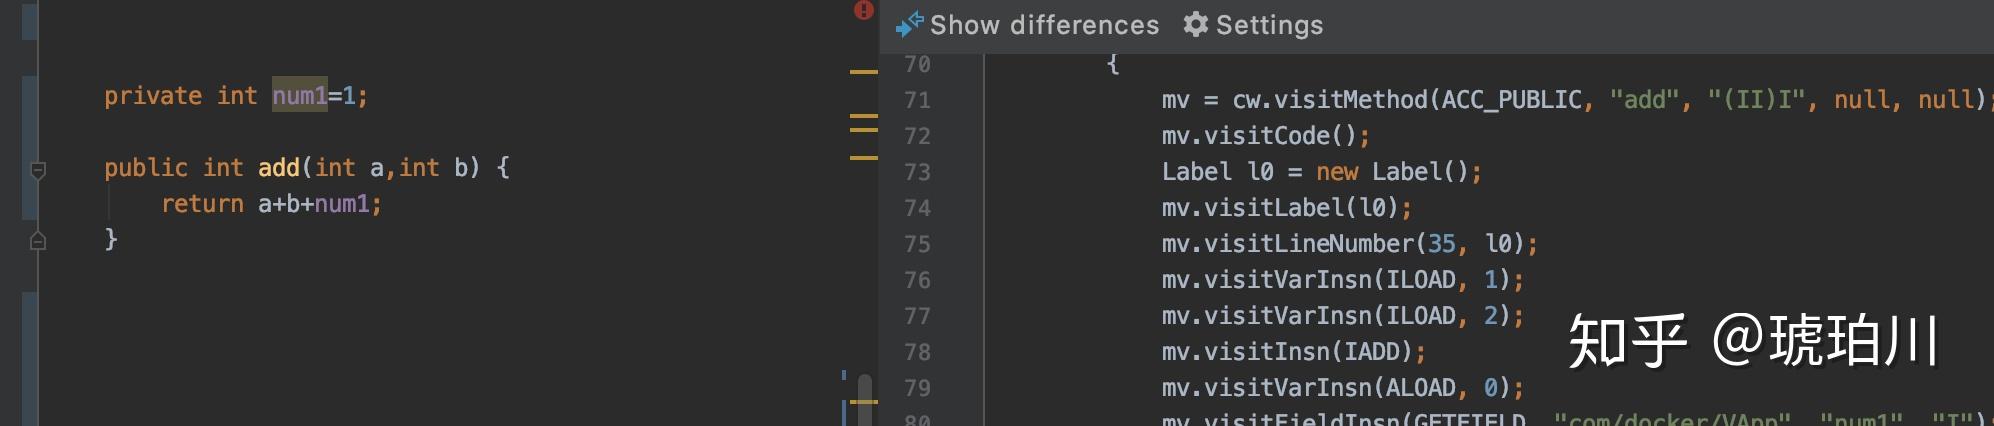This screenshot has height=426, width=1994.
Task: Click the Show differences label
Action: [x=1044, y=25]
